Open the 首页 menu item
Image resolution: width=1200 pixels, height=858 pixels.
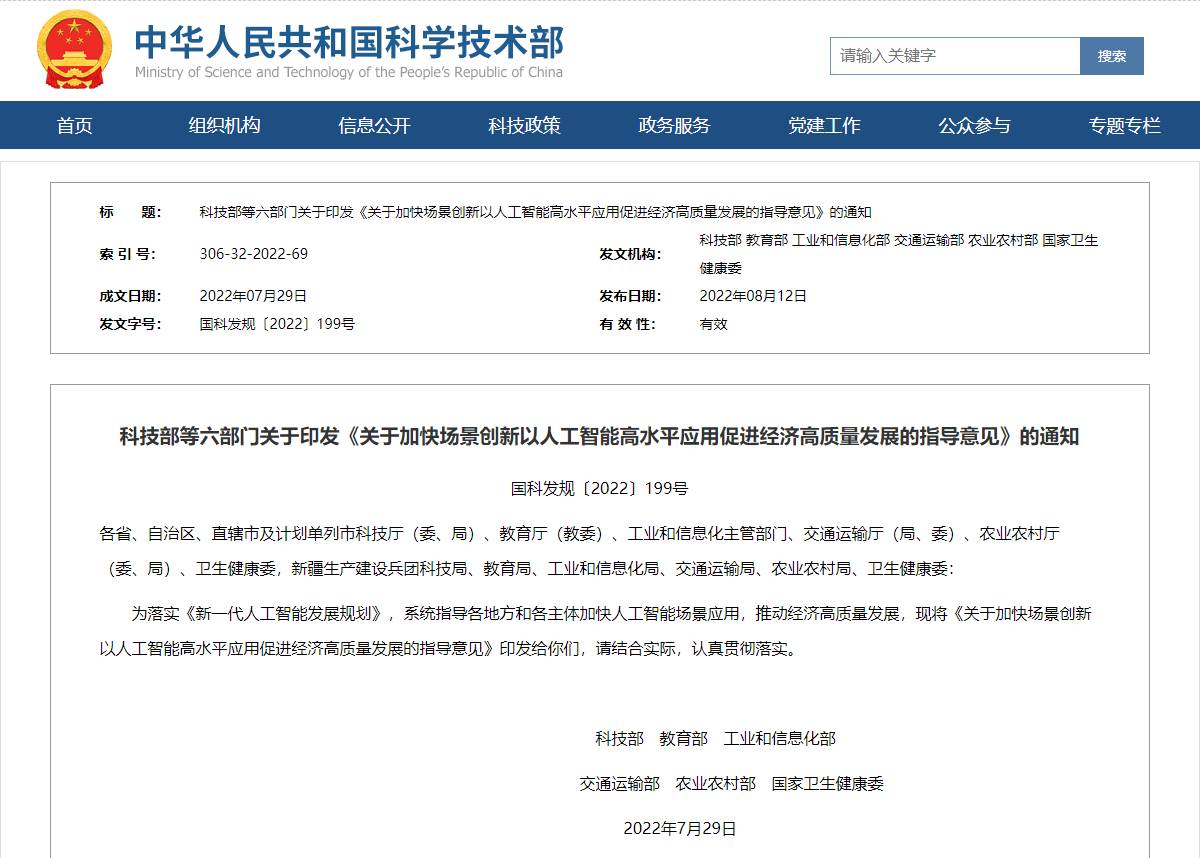click(73, 125)
